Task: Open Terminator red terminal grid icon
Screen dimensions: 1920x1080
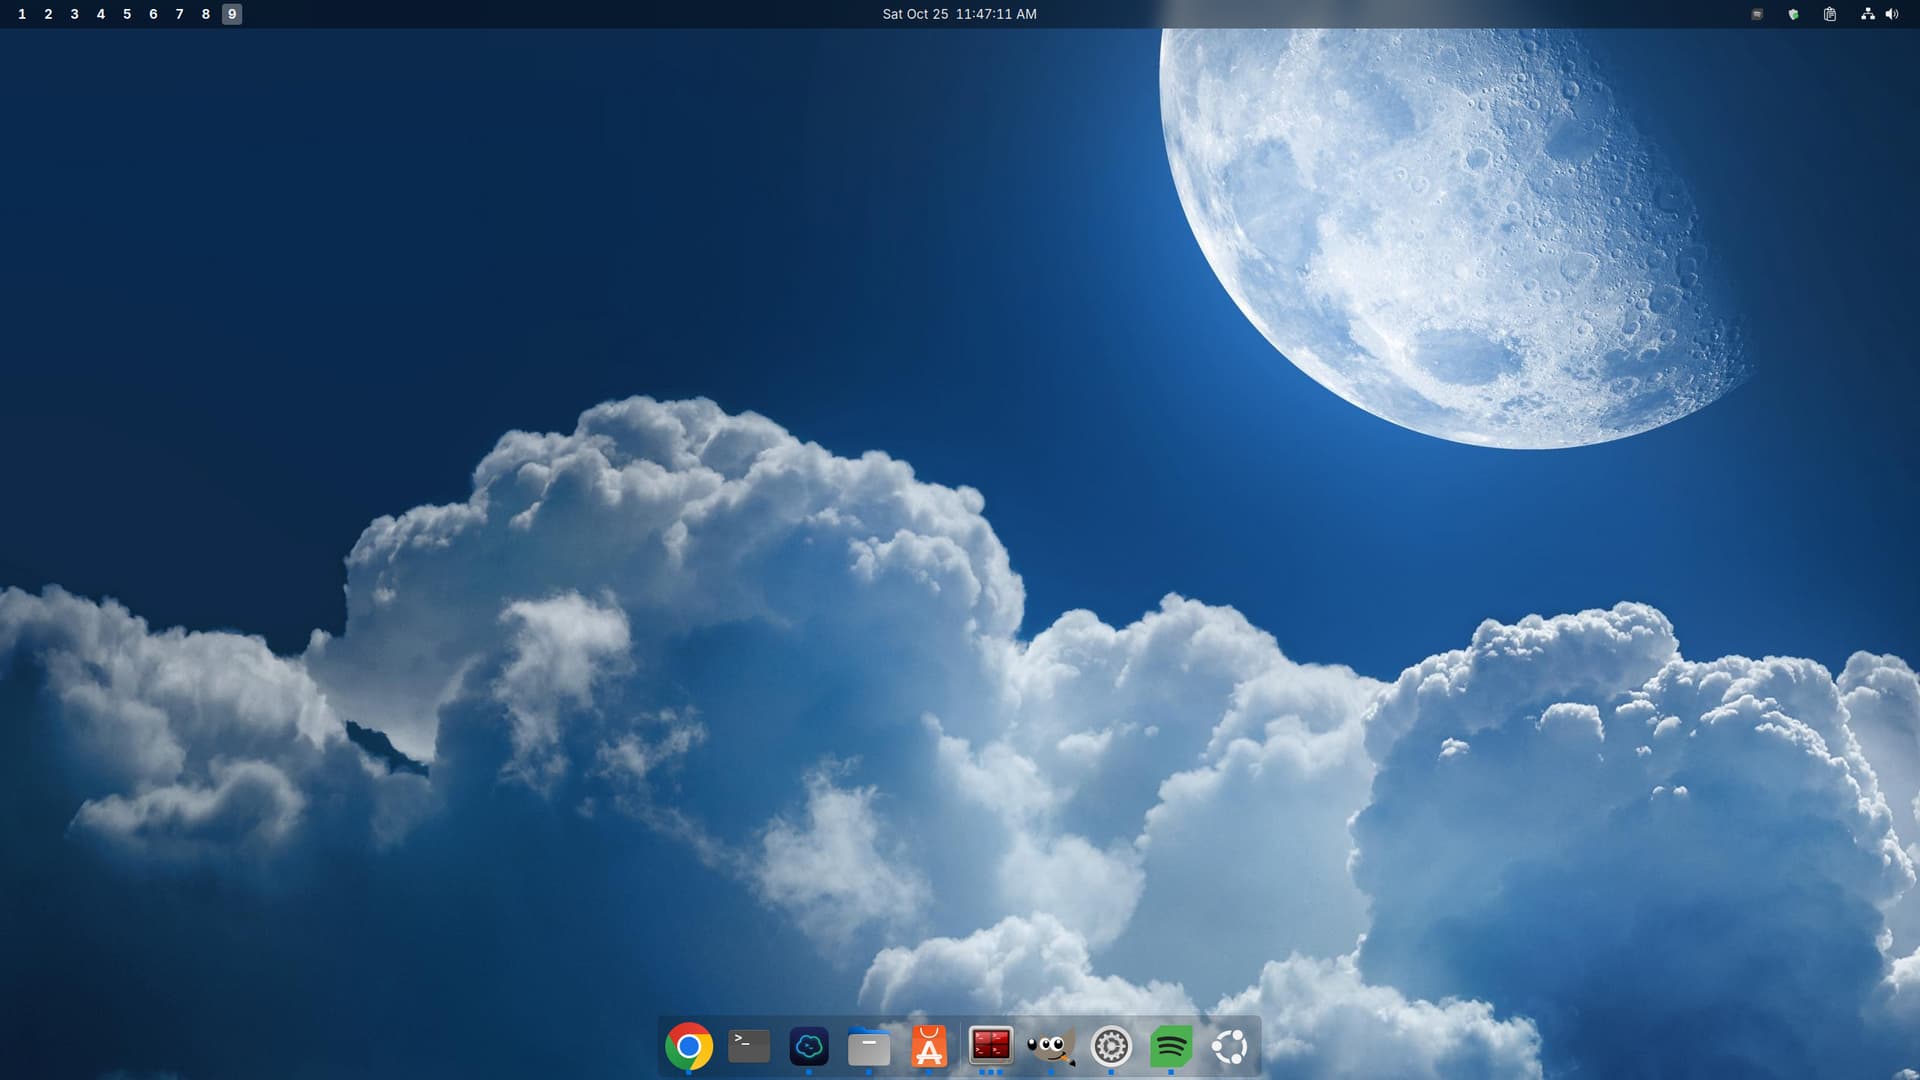Action: click(991, 1045)
